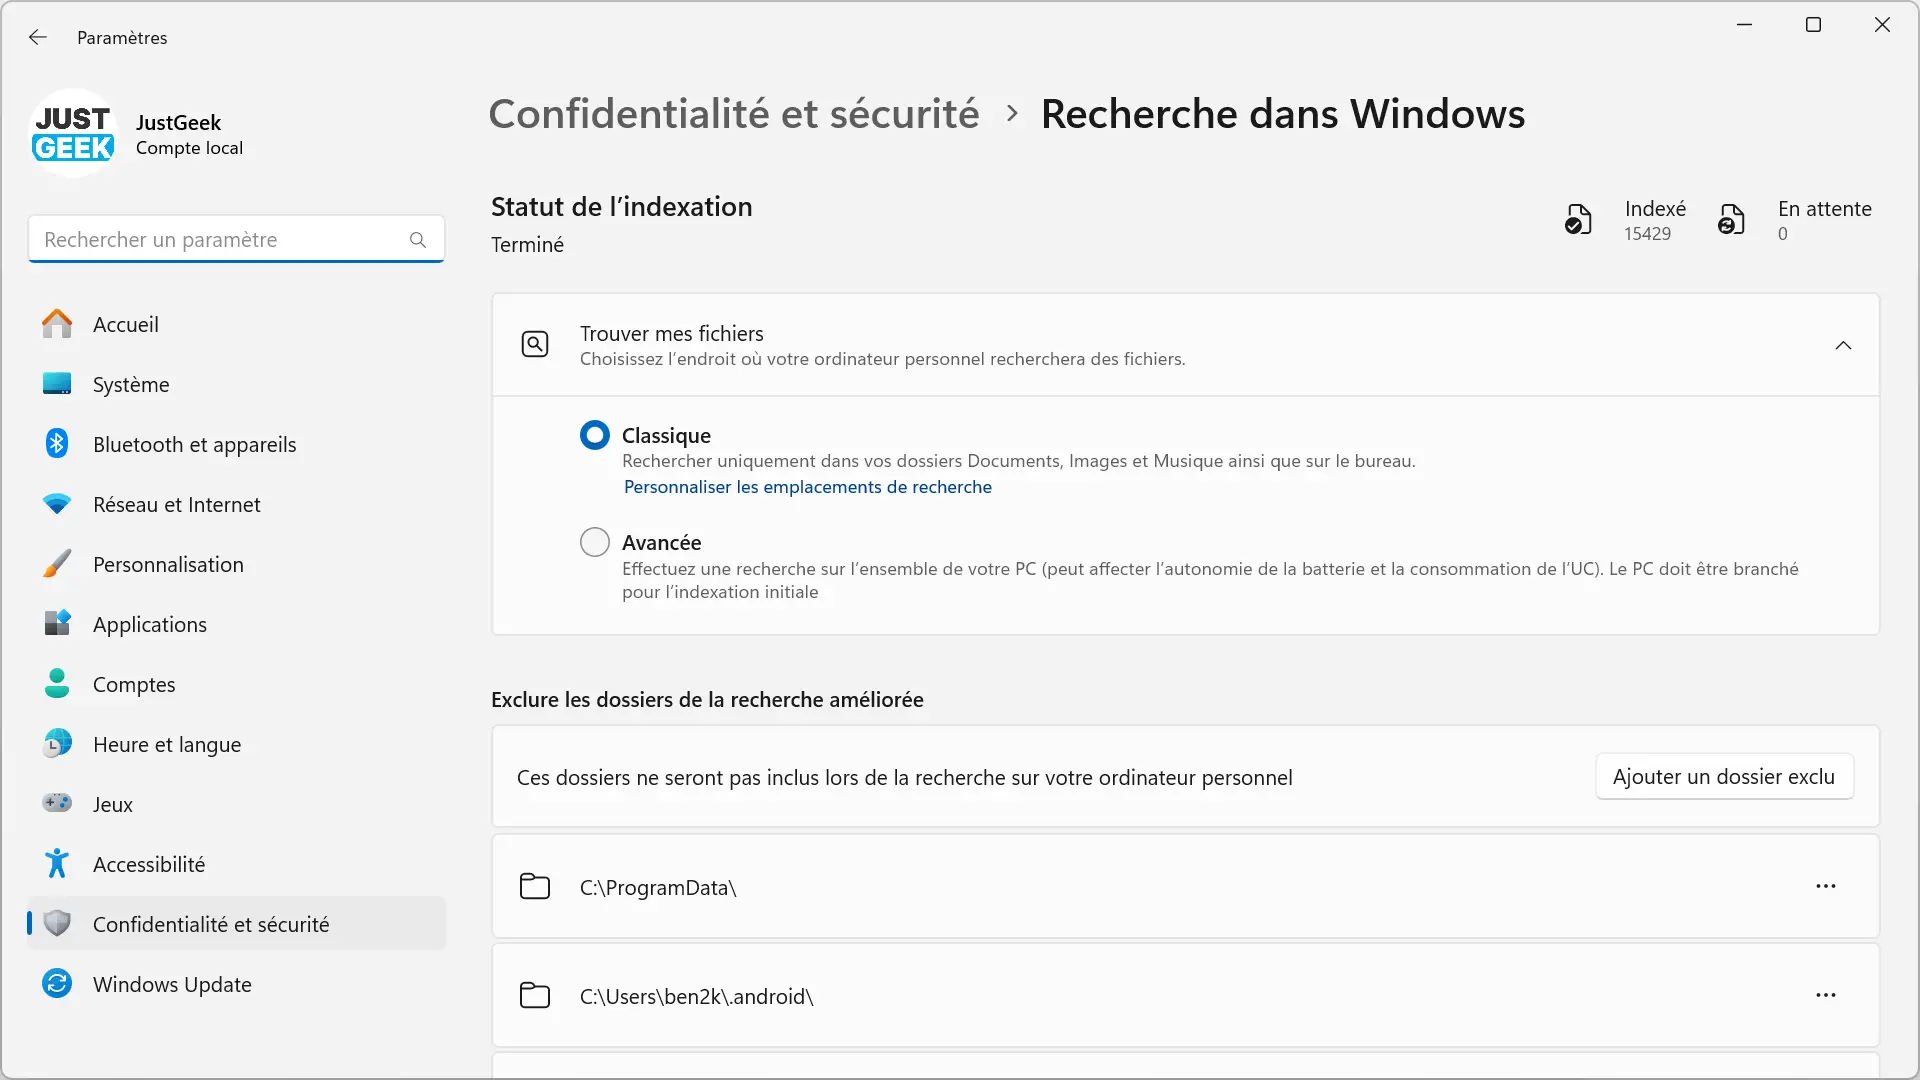Click the Heure et langue globe icon

point(57,744)
